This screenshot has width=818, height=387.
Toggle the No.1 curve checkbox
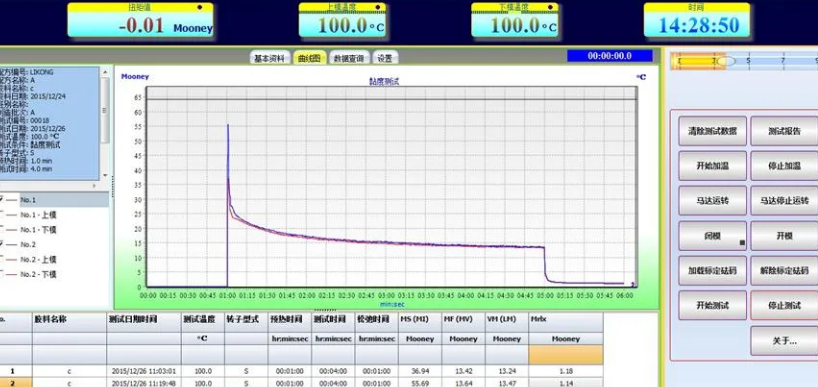(2, 200)
